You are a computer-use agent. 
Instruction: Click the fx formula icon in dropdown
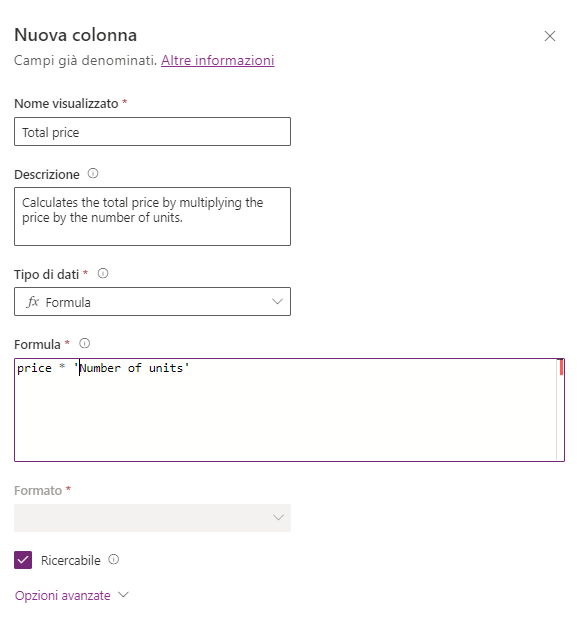(x=32, y=302)
